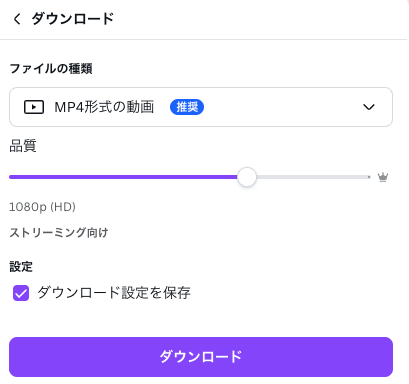Go back using the left chevron arrow
Screen dimensions: 409x384
coord(17,19)
